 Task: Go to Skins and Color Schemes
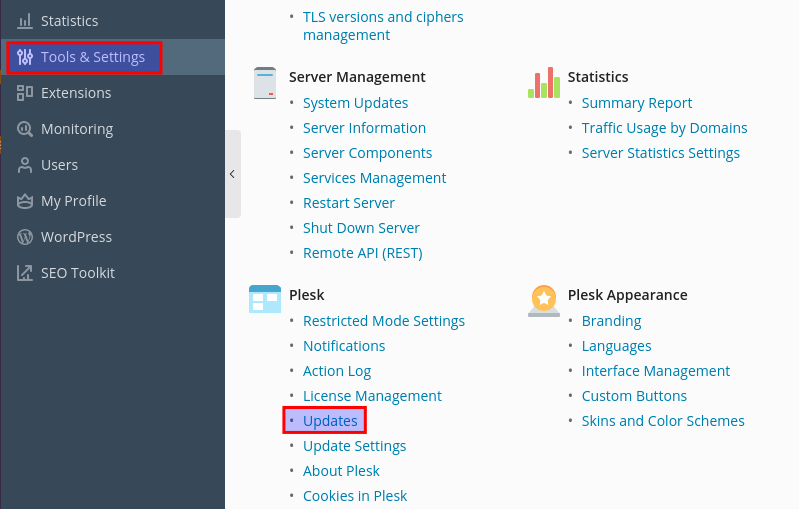662,421
